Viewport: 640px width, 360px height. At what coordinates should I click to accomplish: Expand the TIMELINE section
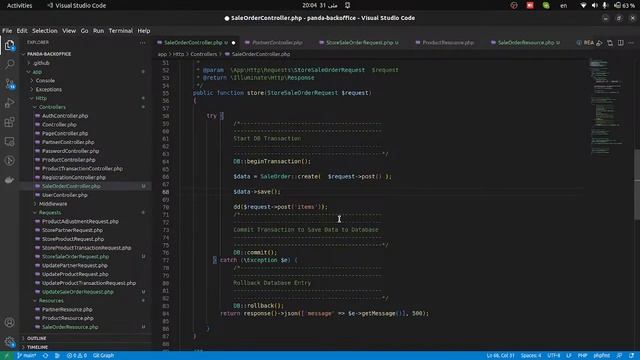pos(37,347)
